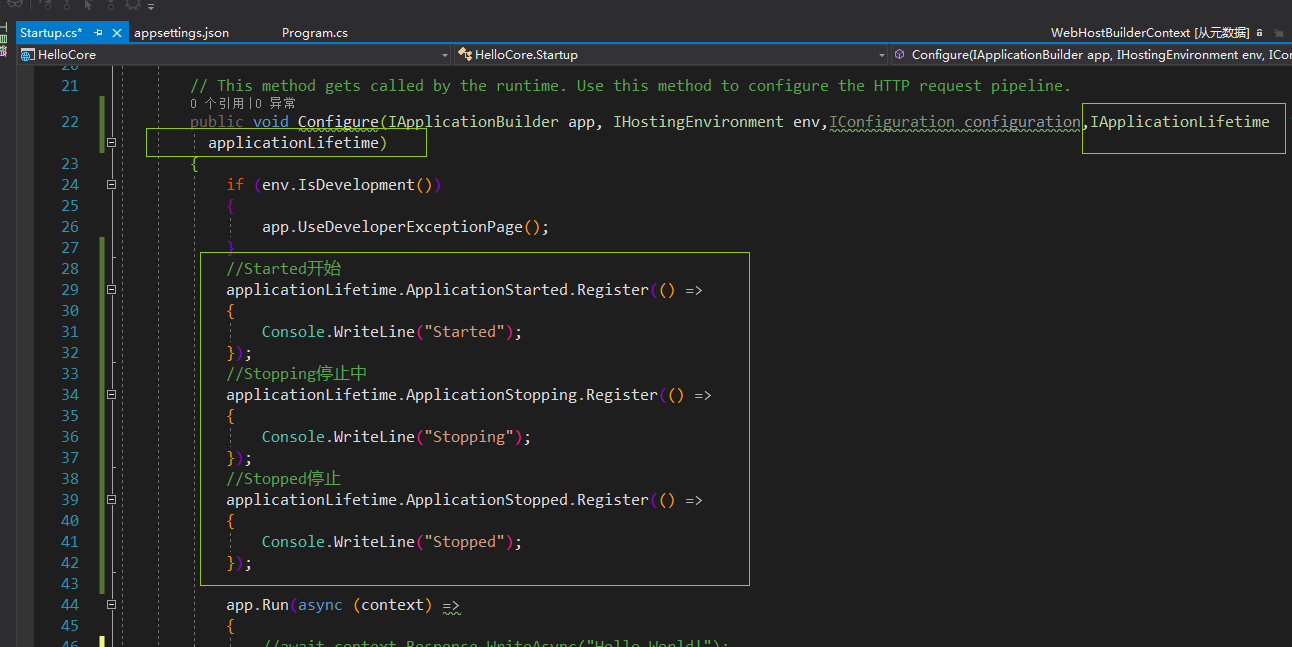Click Console on line 31

[293, 332]
